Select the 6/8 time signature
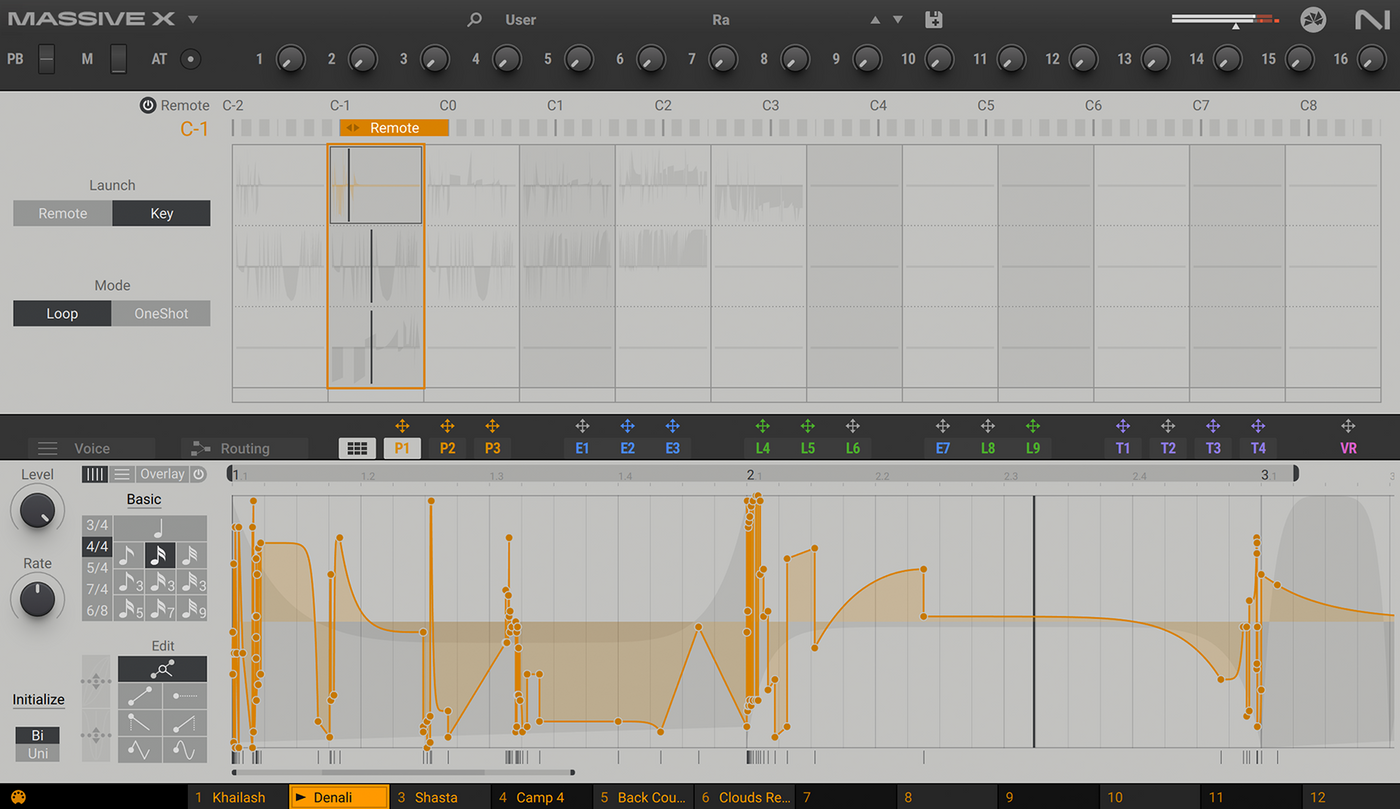The height and width of the screenshot is (809, 1400). [x=97, y=610]
